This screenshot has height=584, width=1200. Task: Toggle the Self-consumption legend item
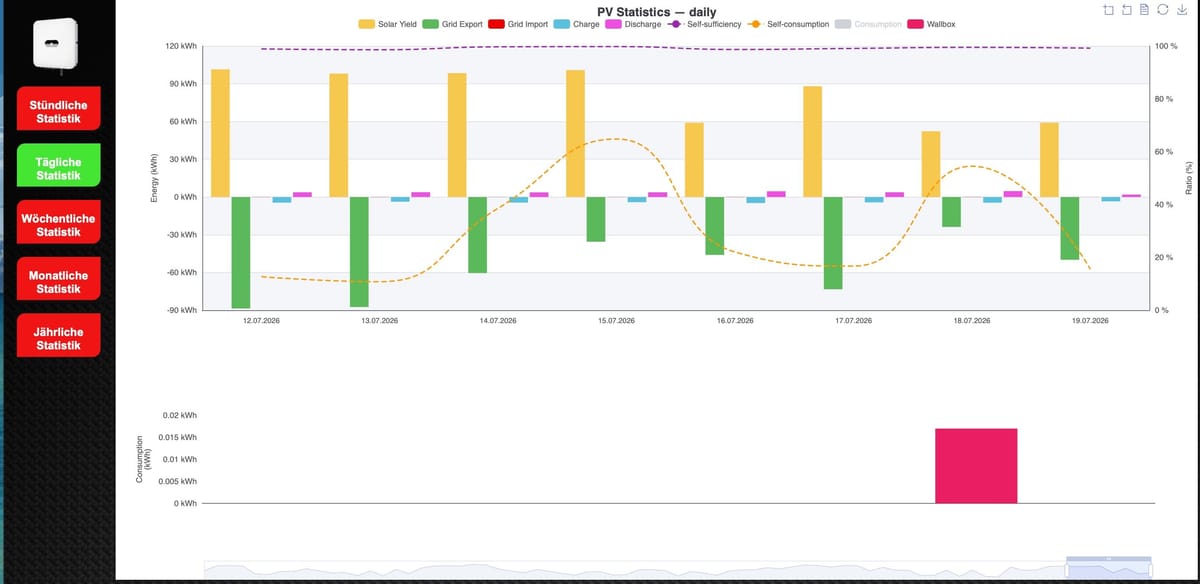[x=788, y=24]
